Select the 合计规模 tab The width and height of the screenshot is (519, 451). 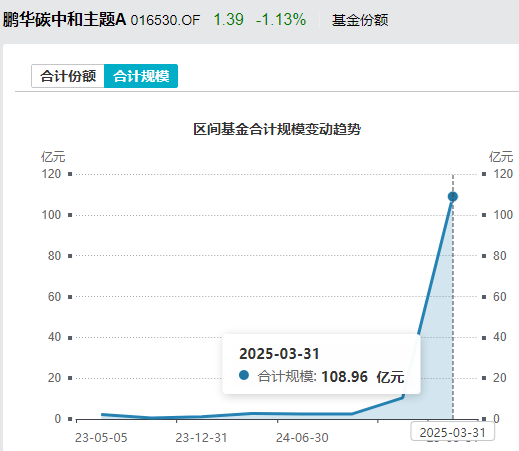[x=141, y=76]
